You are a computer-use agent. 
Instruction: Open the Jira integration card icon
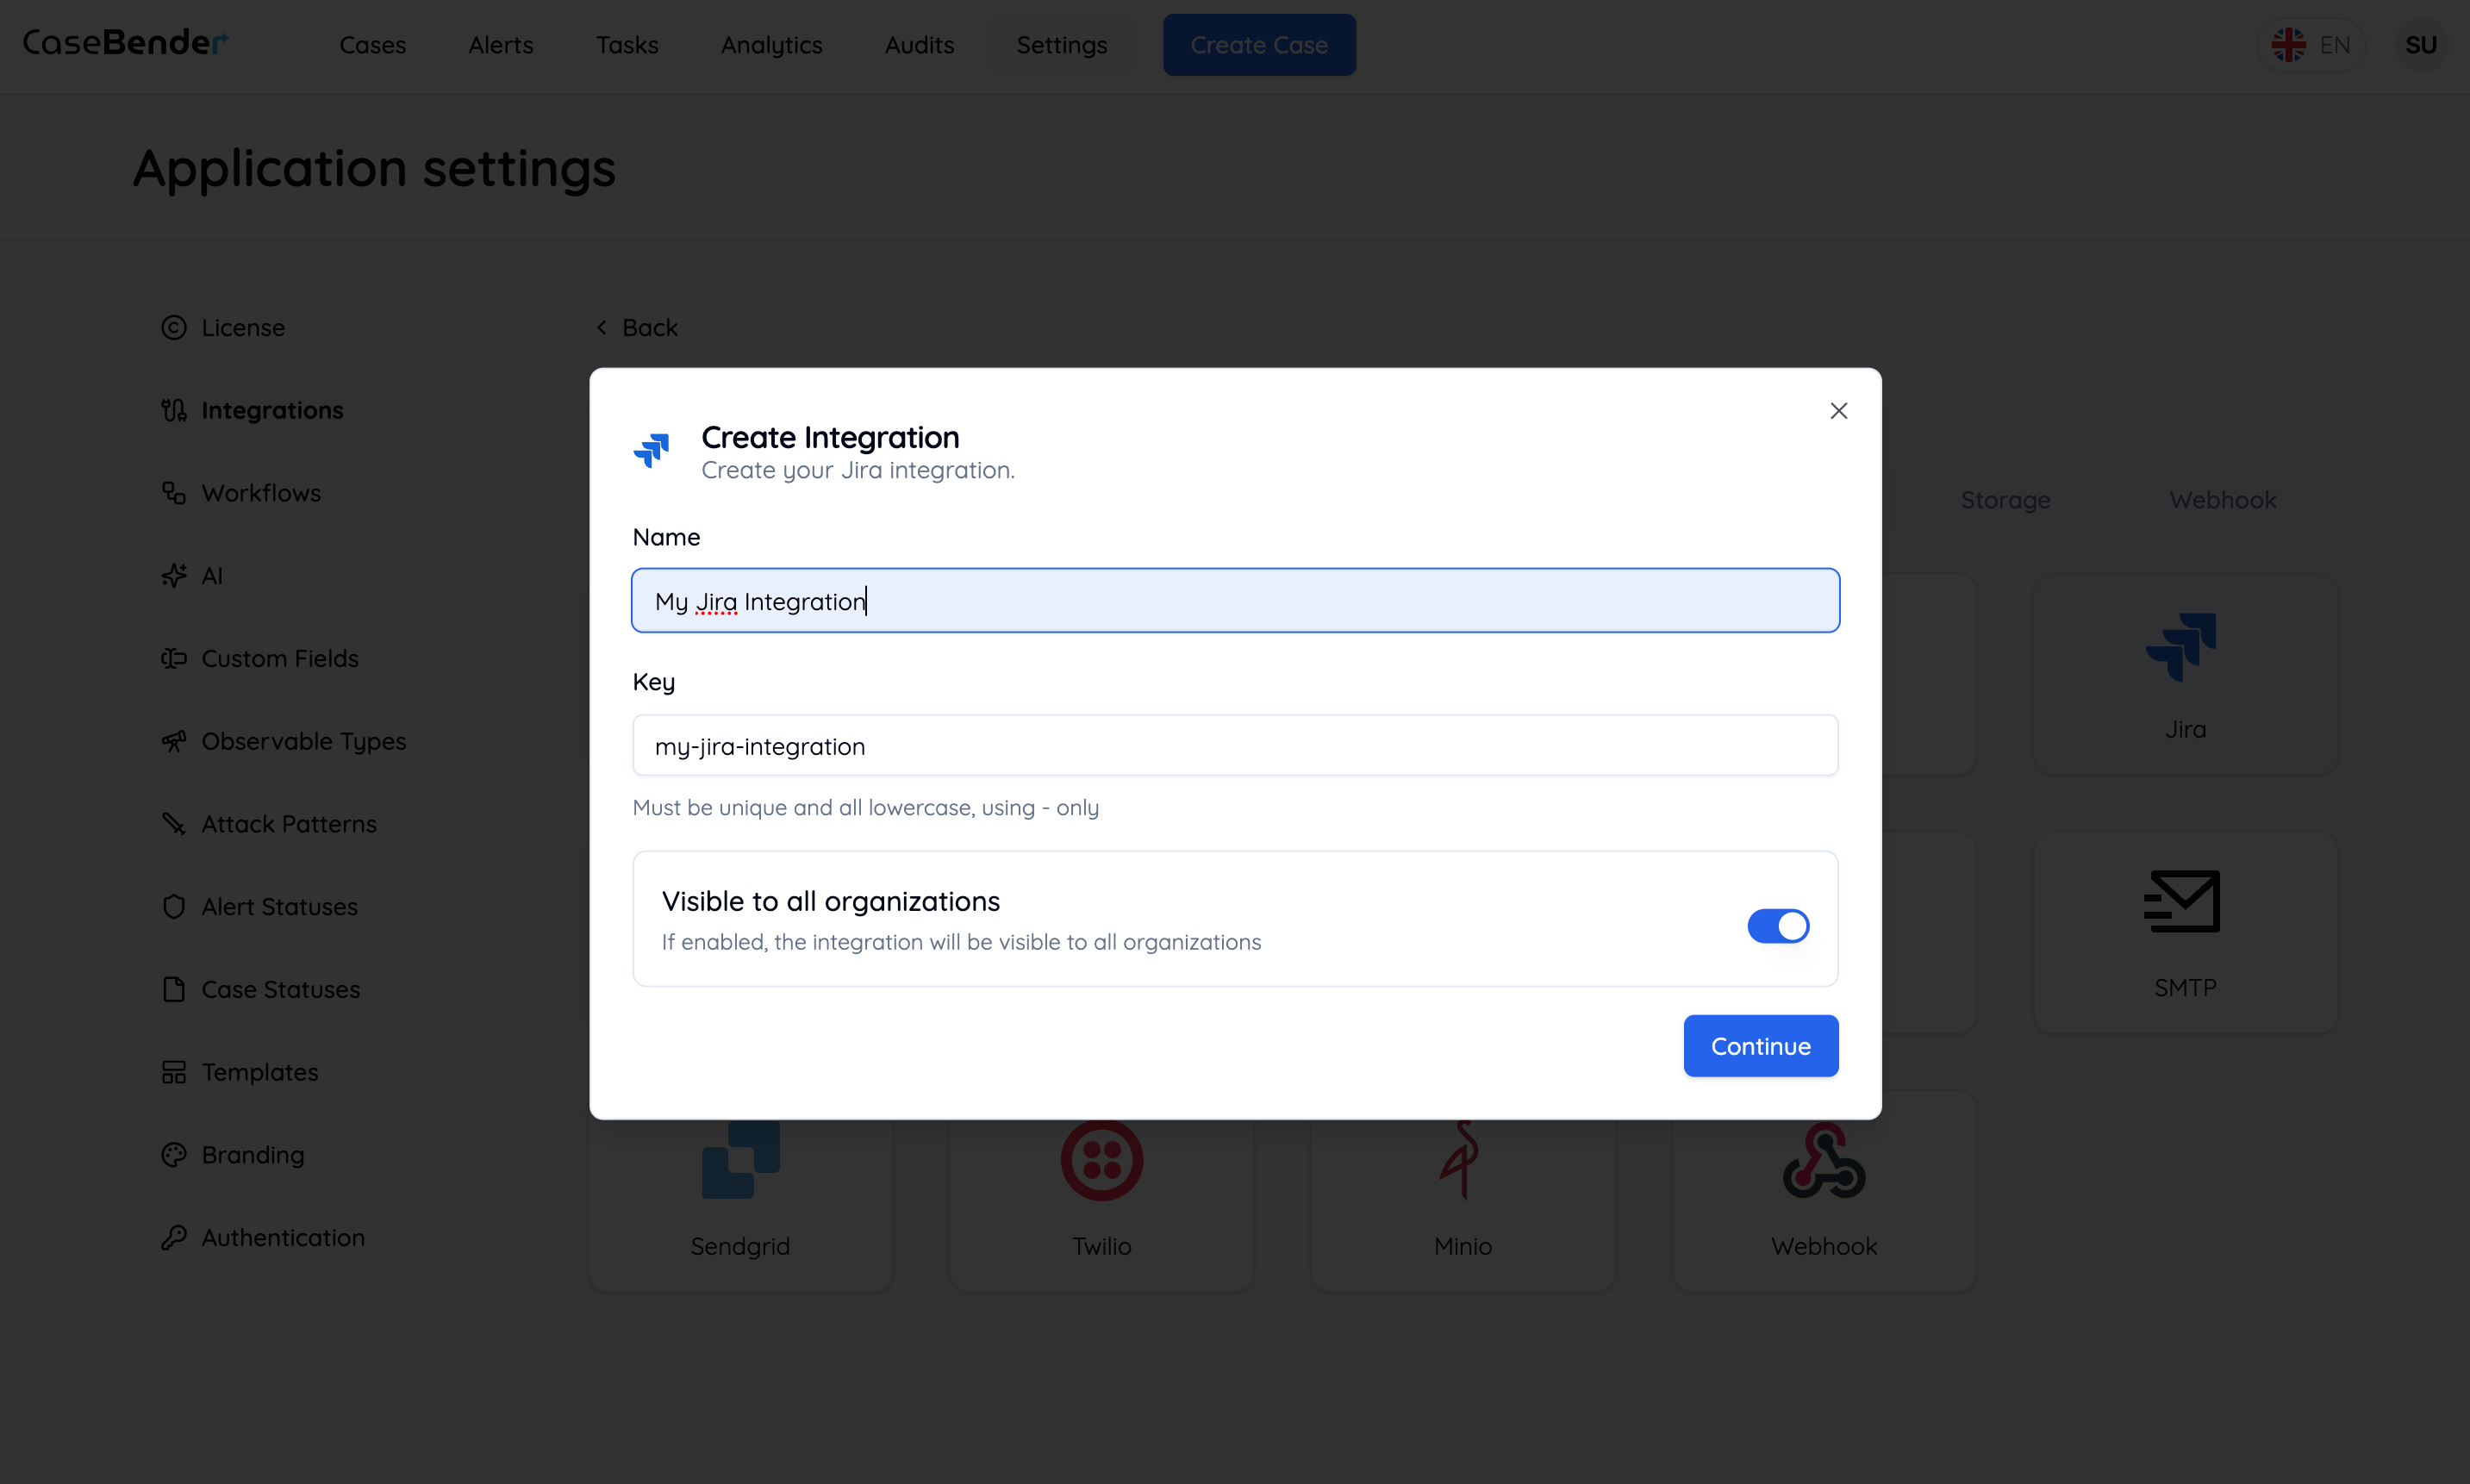click(x=2181, y=647)
